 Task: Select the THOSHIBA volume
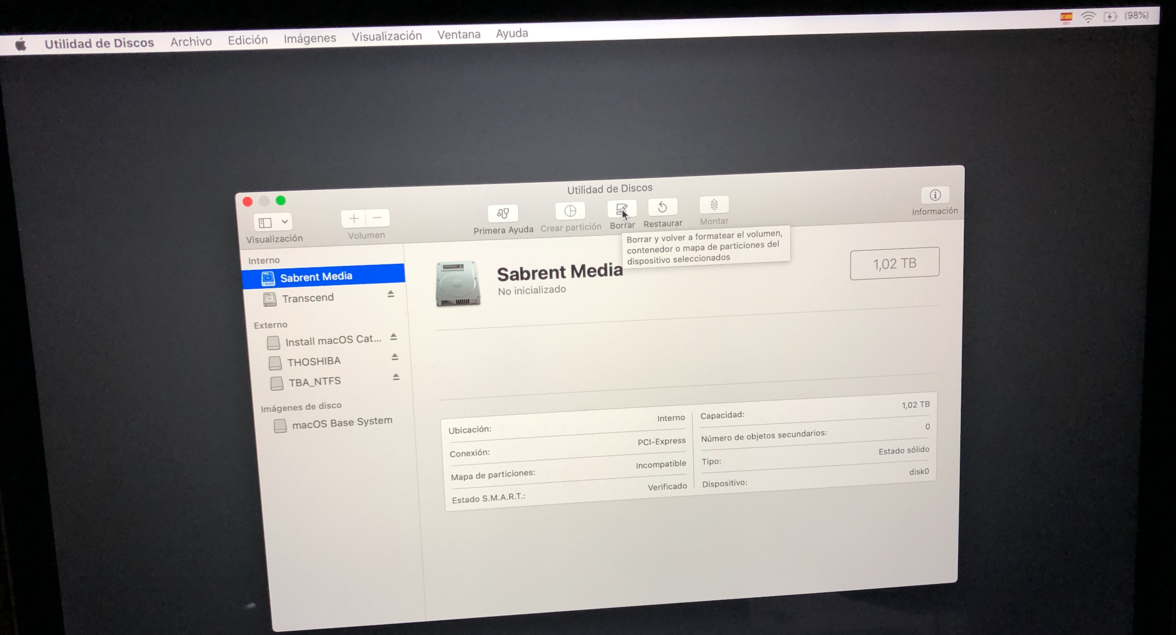pyautogui.click(x=314, y=361)
